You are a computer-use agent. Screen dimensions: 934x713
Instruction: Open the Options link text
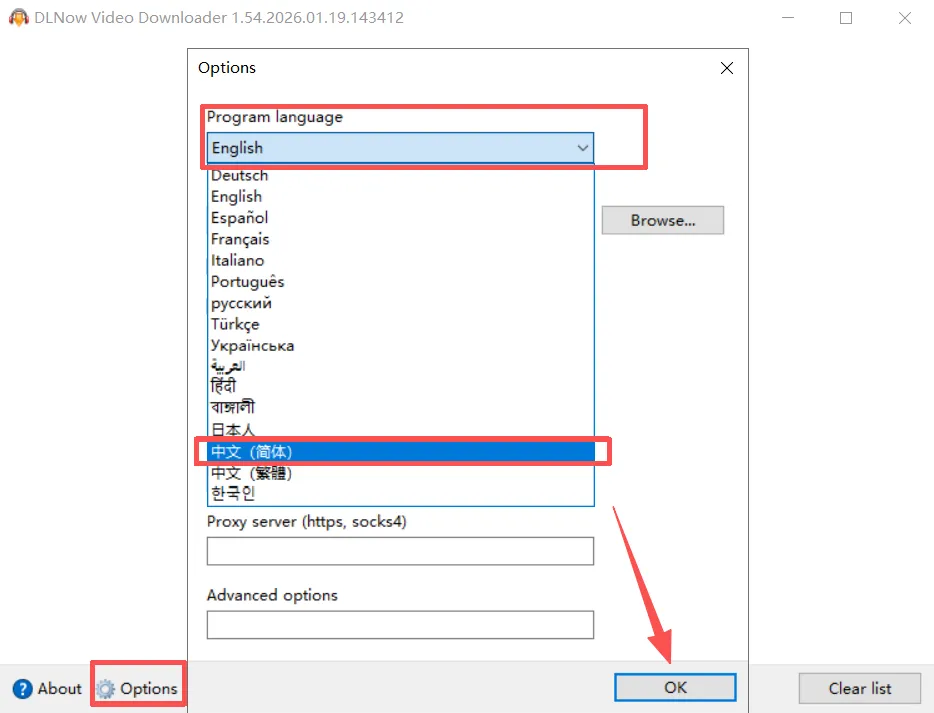(148, 689)
